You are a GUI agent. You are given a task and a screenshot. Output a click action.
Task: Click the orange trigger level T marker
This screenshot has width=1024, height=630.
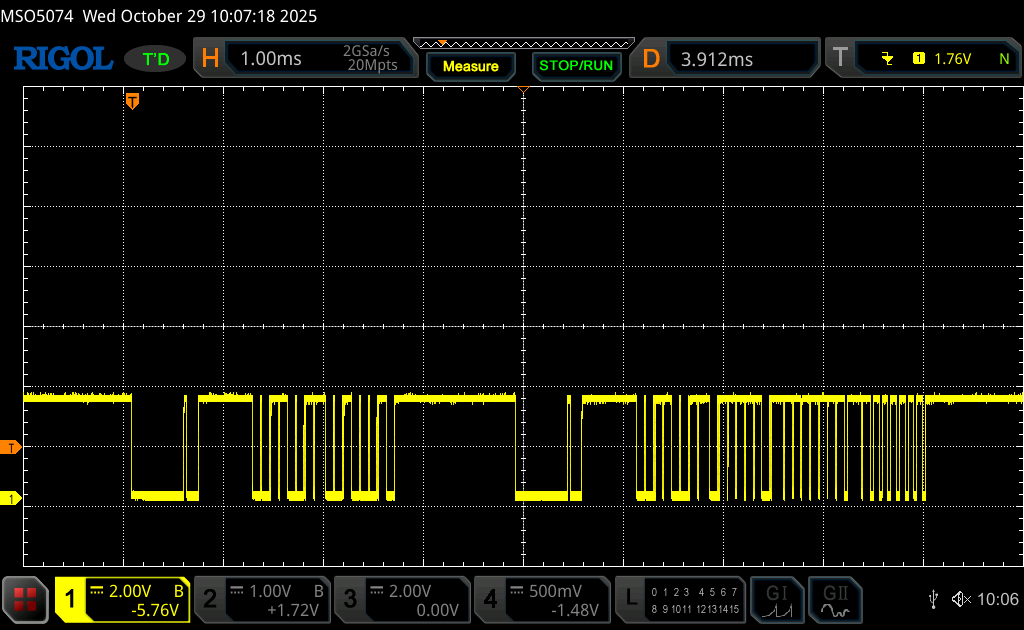coord(11,447)
